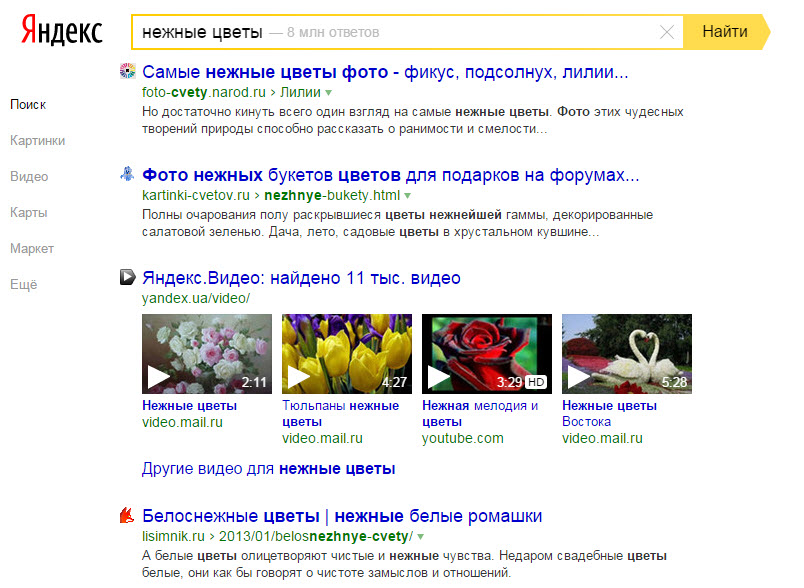Click video.mail.ru under Нежные цветы Востока
This screenshot has width=804, height=588.
[602, 439]
